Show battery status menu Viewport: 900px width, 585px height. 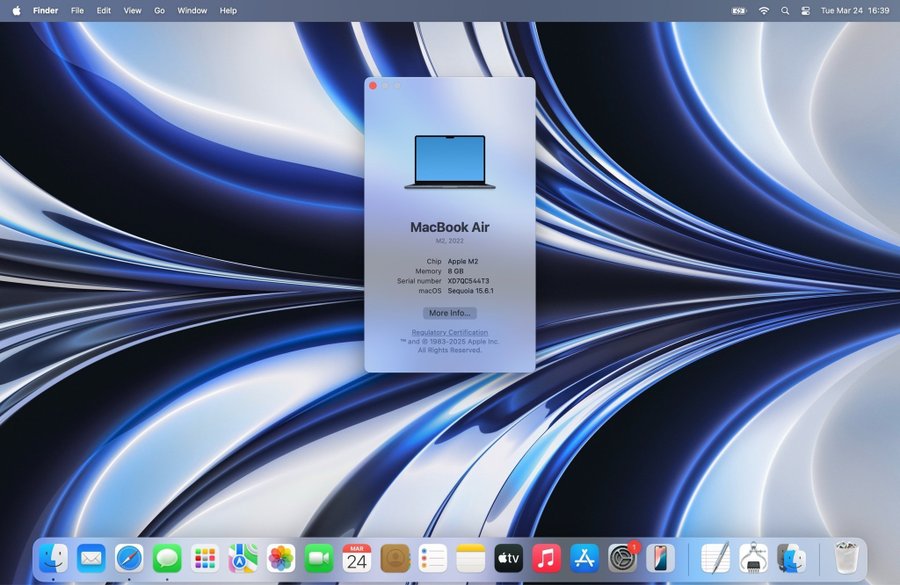[x=739, y=10]
